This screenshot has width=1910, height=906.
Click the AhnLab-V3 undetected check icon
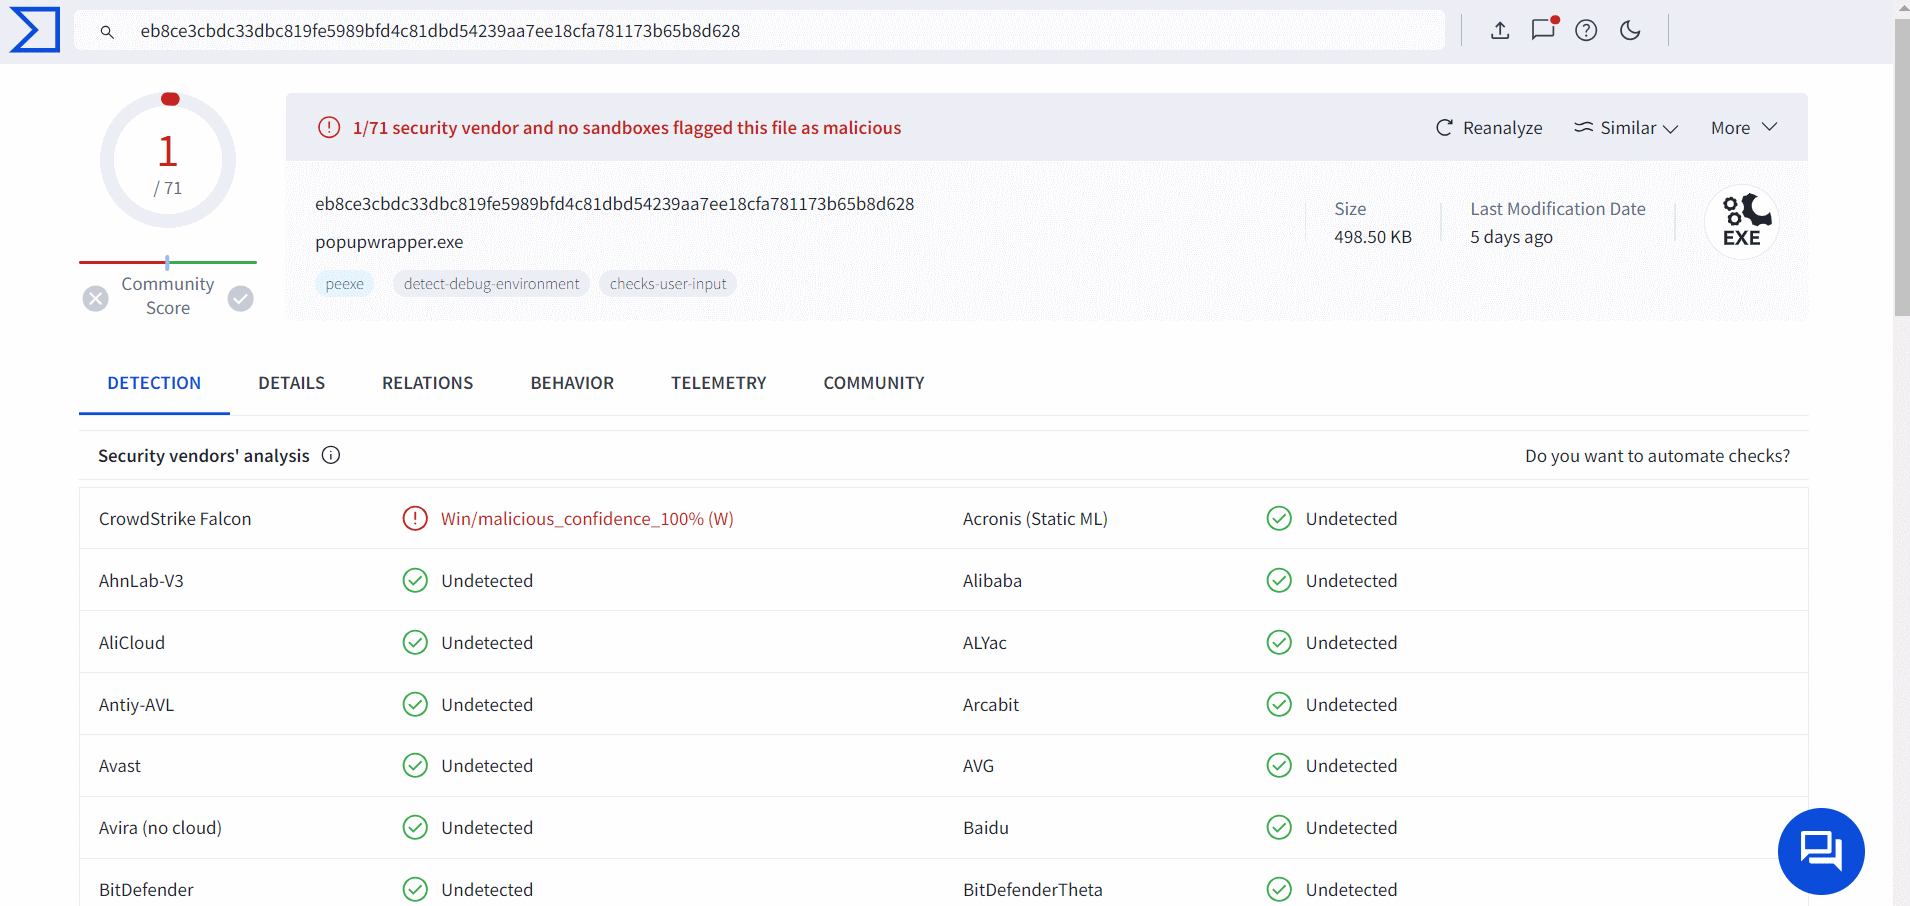tap(415, 580)
